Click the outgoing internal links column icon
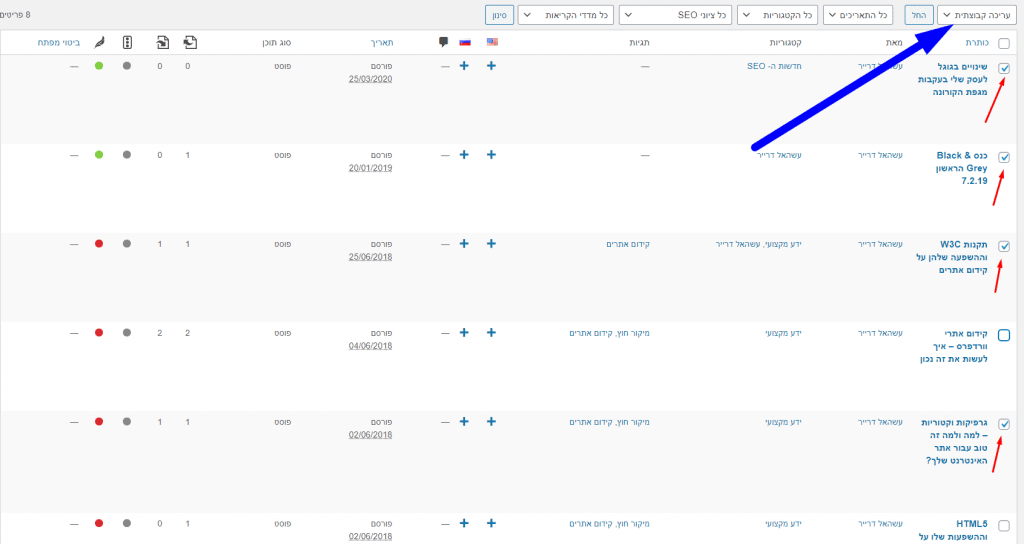The height and width of the screenshot is (544, 1024). pyautogui.click(x=190, y=42)
